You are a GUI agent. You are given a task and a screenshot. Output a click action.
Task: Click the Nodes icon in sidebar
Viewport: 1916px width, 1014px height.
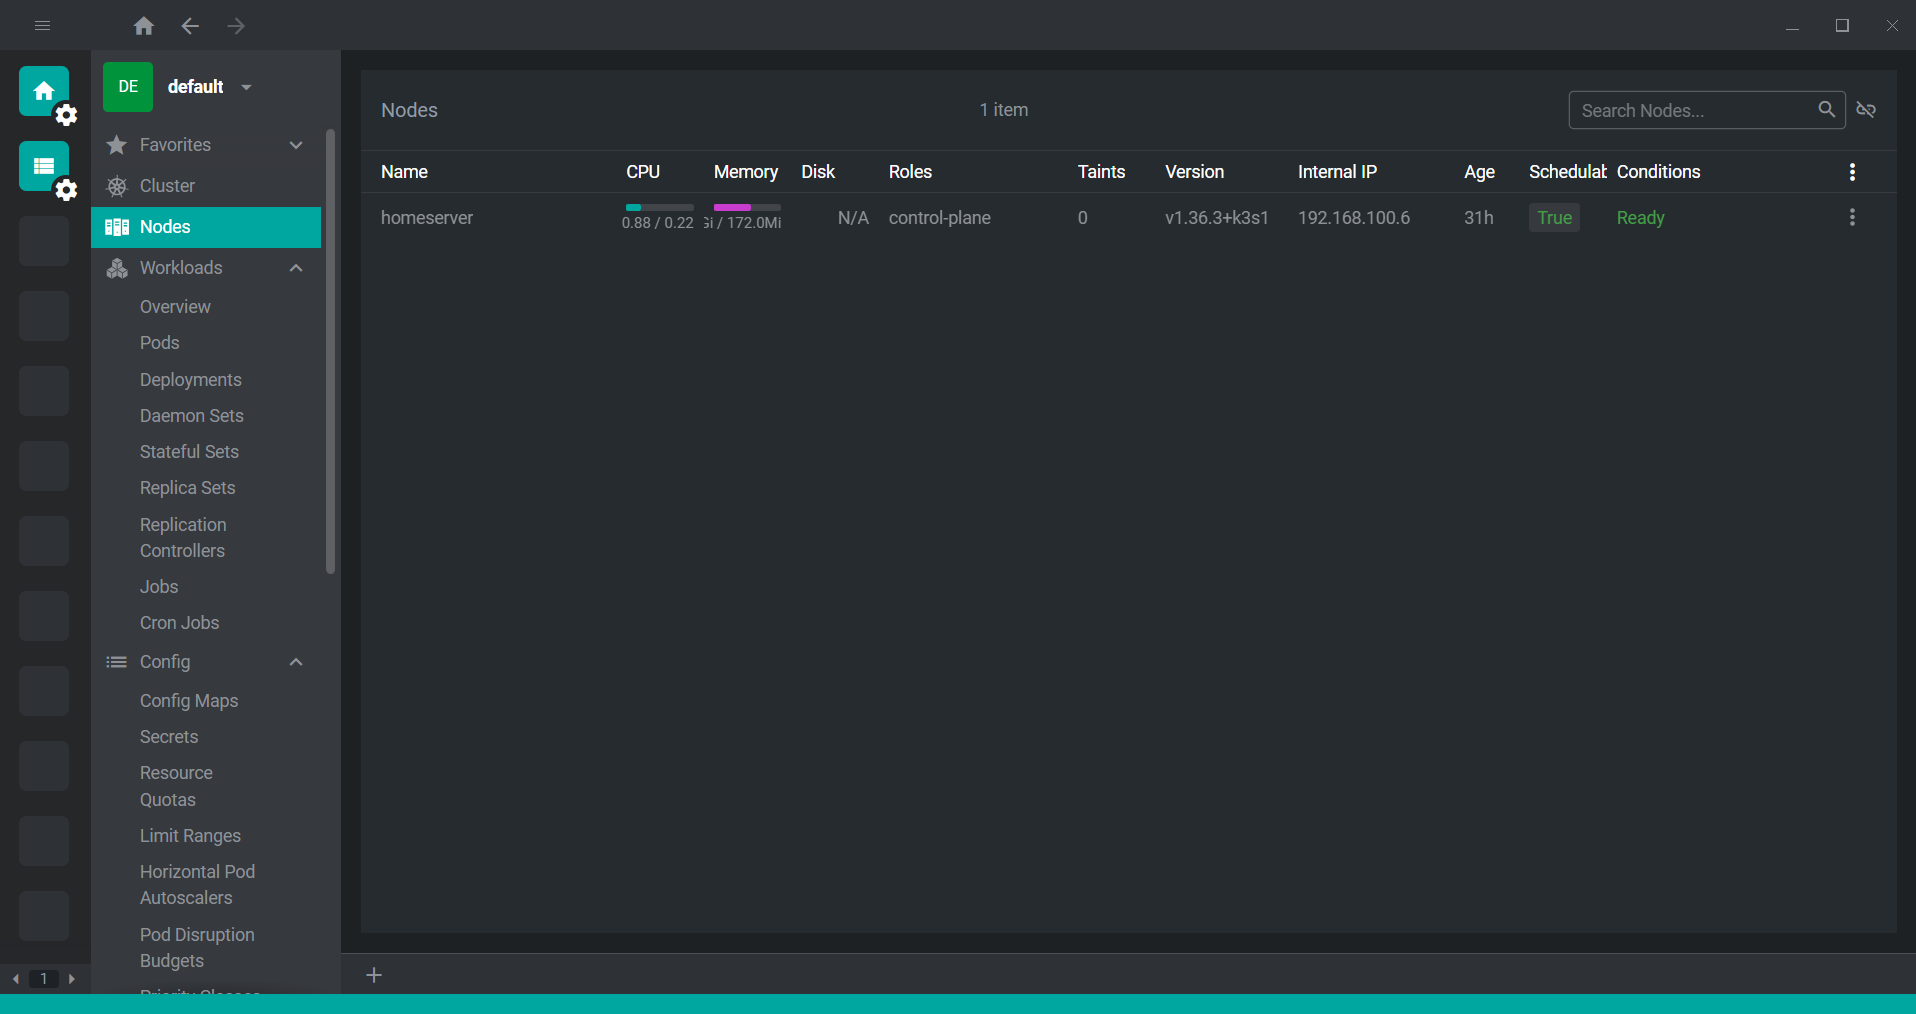[x=117, y=227]
